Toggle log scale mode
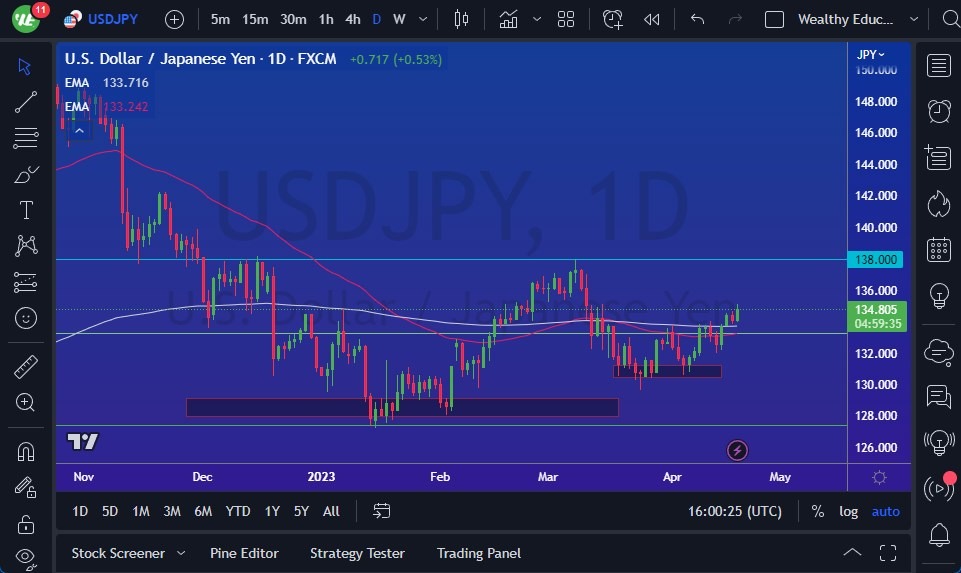 848,511
